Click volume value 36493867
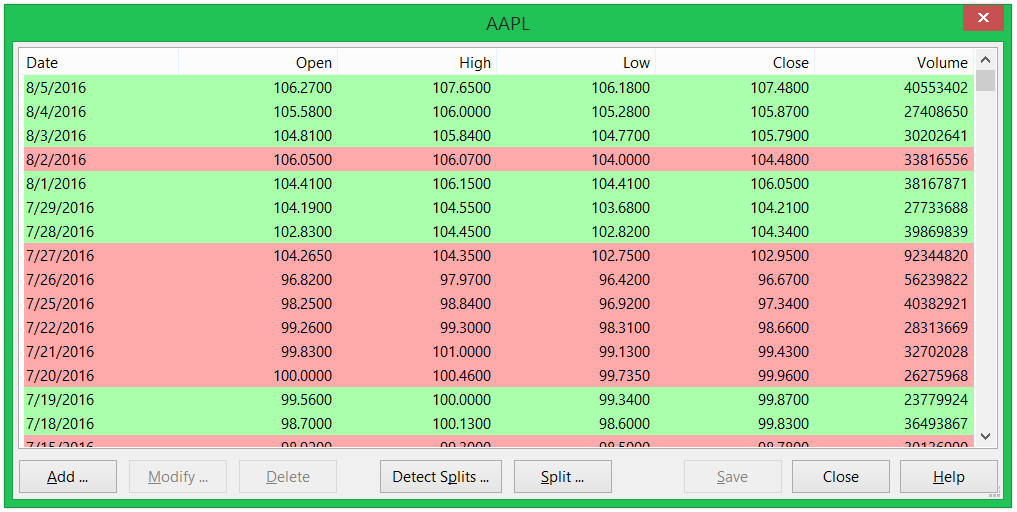1017x512 pixels. coord(936,424)
